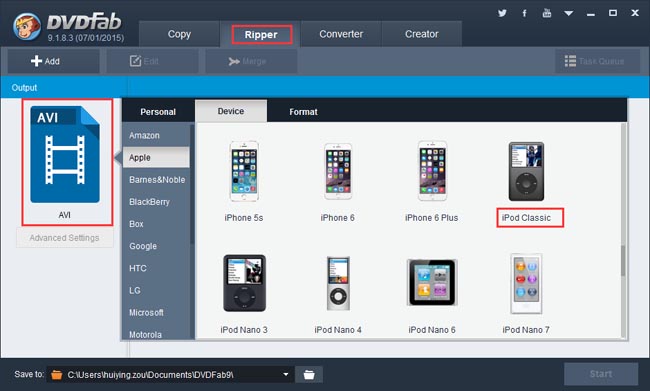
Task: Select Box in the brand list
Action: click(x=156, y=224)
